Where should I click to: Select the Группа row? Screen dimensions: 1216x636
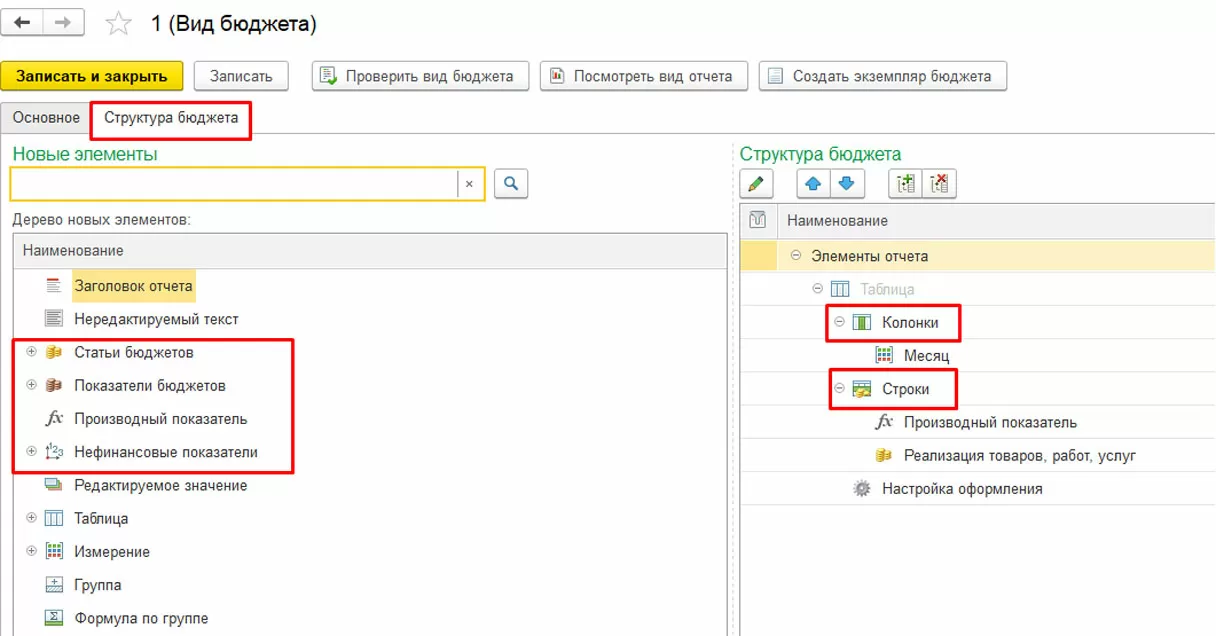click(371, 585)
